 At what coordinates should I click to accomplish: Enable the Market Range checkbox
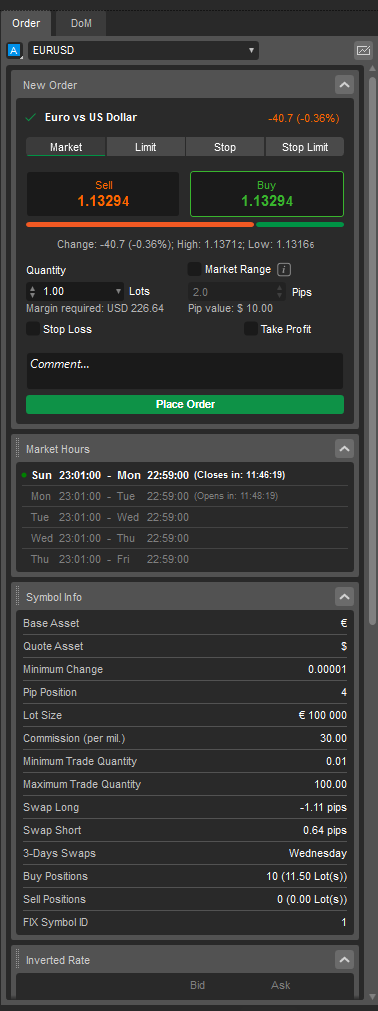coord(194,269)
